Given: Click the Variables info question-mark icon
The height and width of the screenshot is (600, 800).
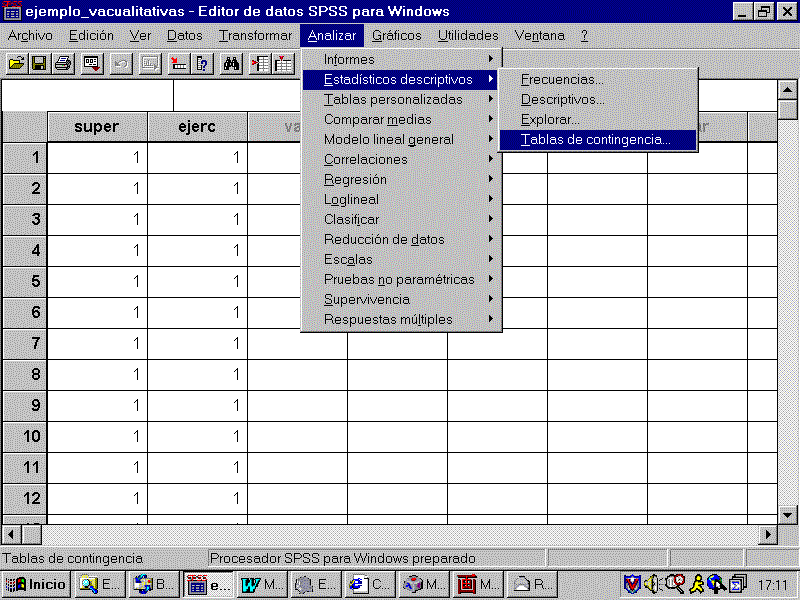Looking at the screenshot, I should [x=202, y=64].
